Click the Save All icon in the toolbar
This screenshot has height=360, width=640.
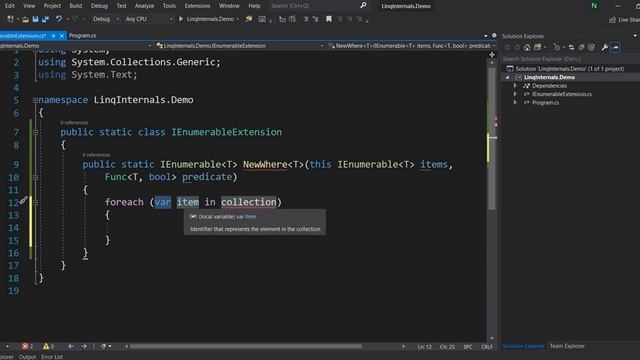pyautogui.click(x=45, y=19)
